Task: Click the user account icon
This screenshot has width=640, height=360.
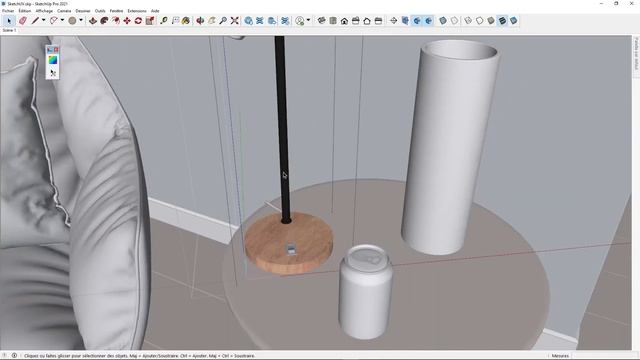Action: tap(300, 20)
